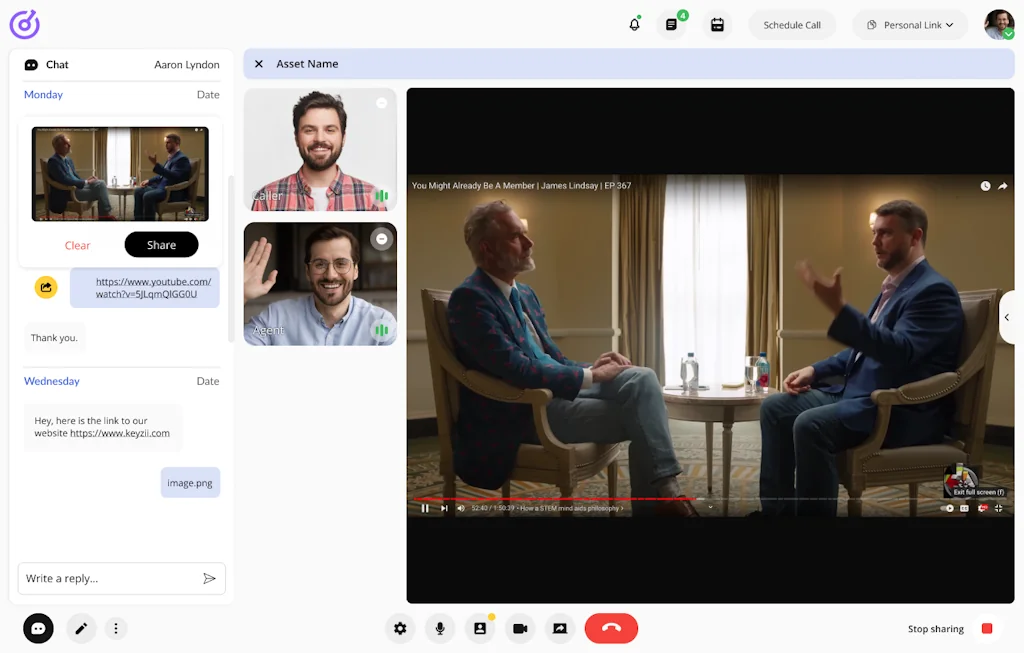Open the three-dot more options menu
Image resolution: width=1024 pixels, height=653 pixels.
(x=116, y=629)
